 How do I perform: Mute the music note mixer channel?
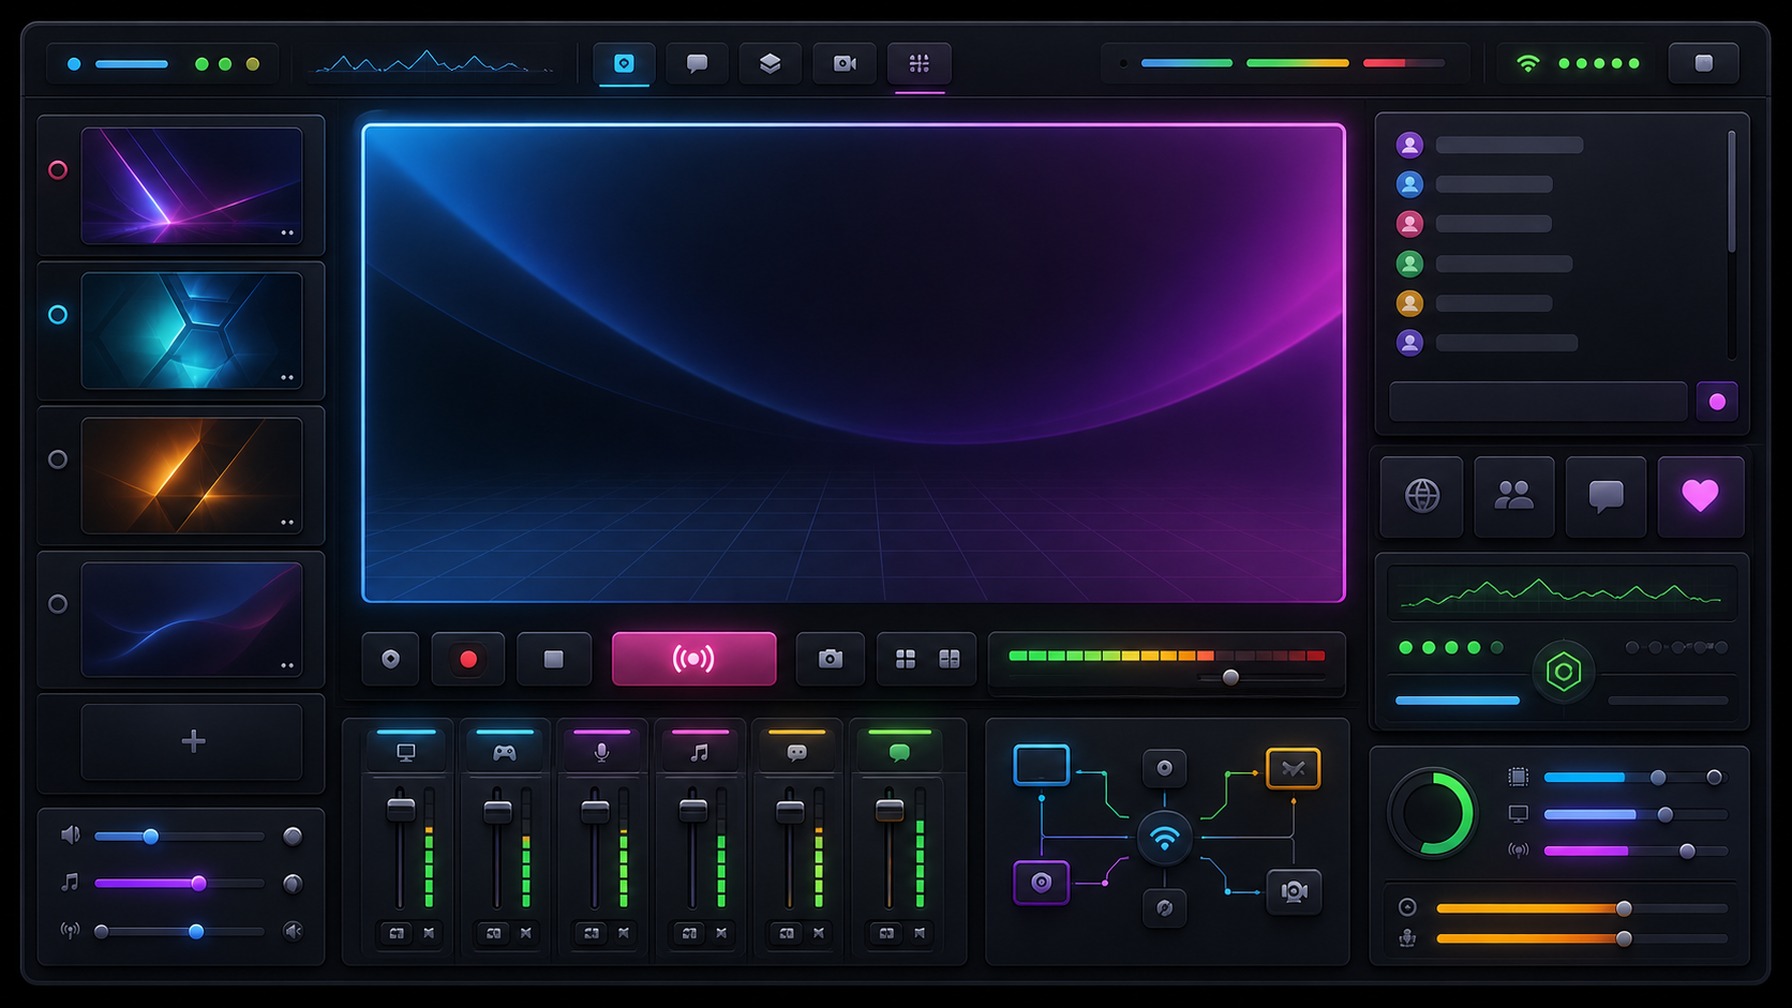721,933
